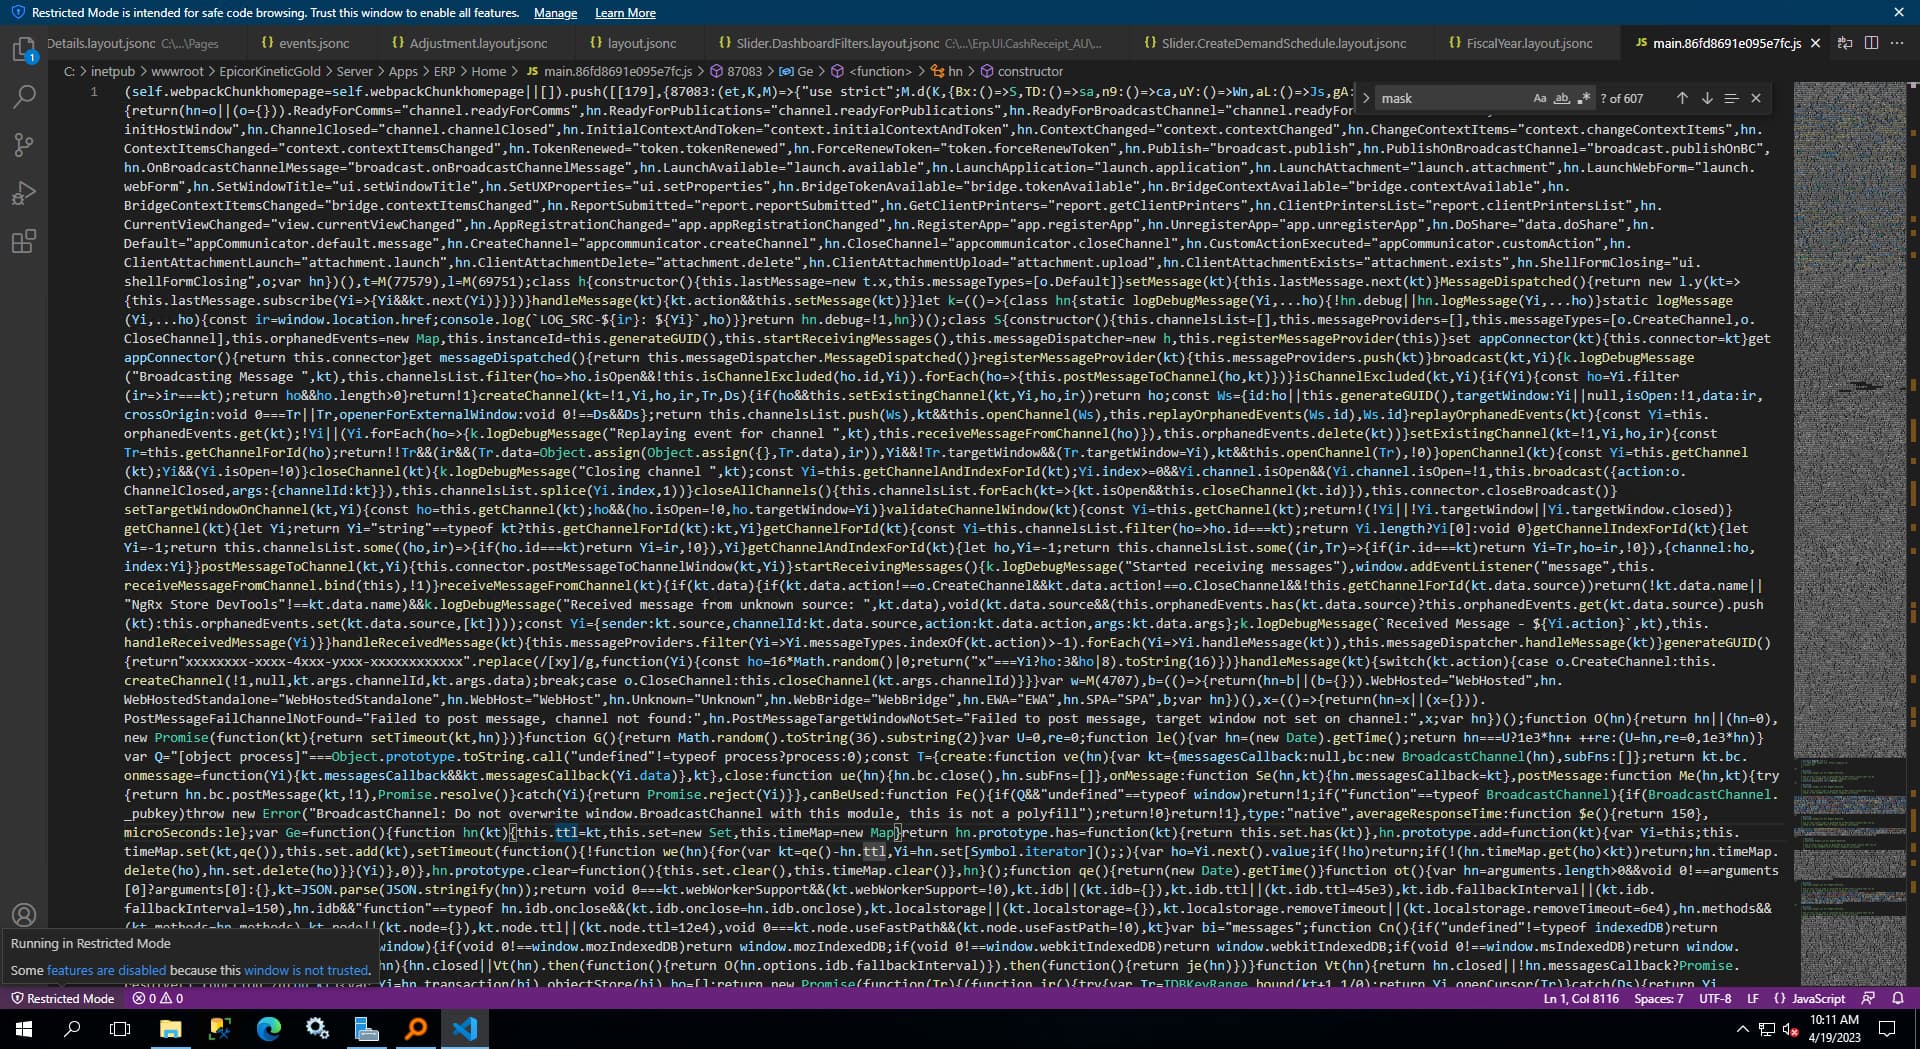Screen dimensions: 1920x1049
Task: Select encoding via UTF-8 indicator
Action: (x=1715, y=998)
